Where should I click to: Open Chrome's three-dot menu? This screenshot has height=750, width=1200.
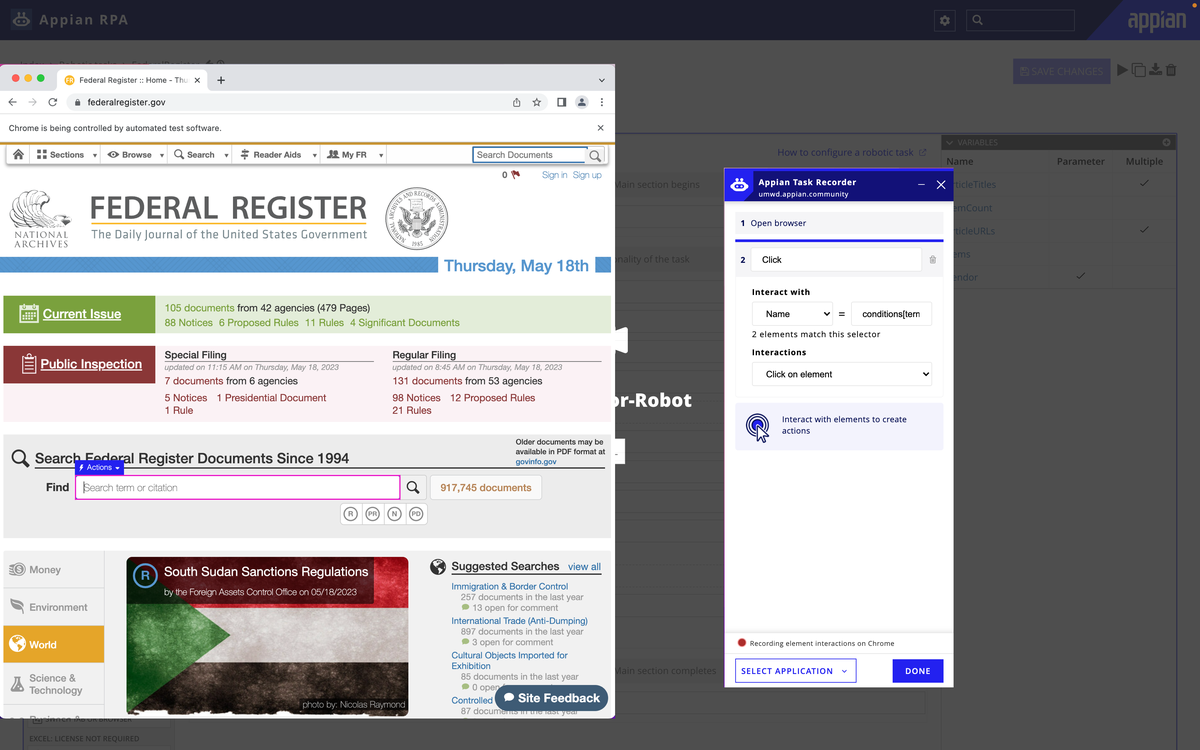click(x=601, y=102)
